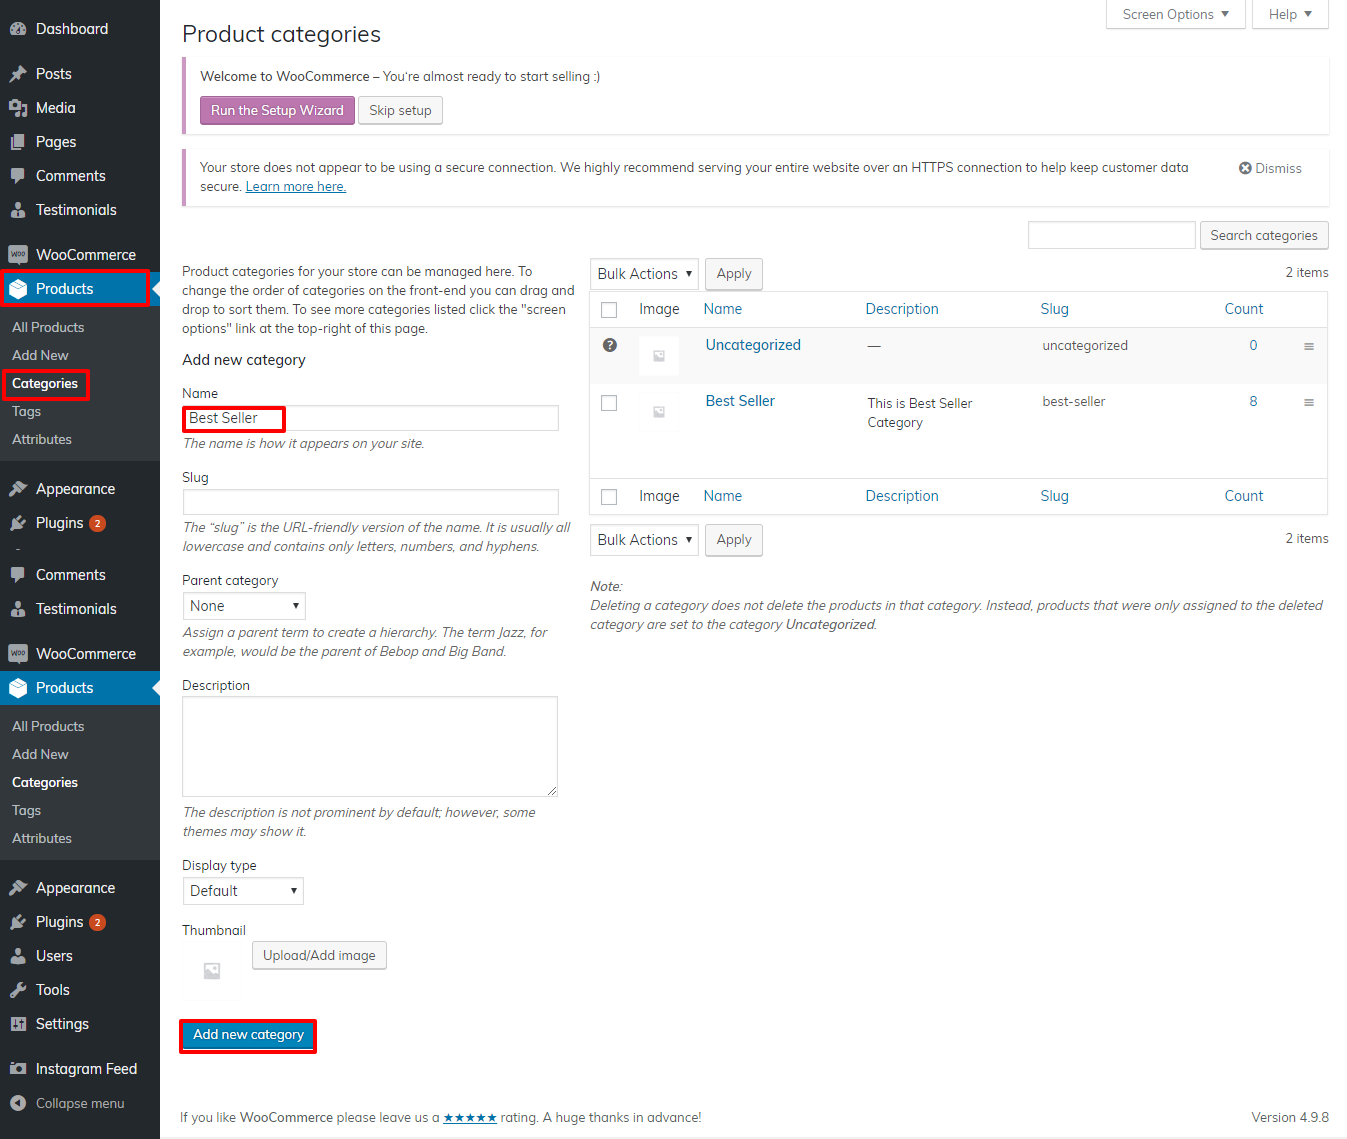Click the drag handle on Best Seller row

[1308, 402]
